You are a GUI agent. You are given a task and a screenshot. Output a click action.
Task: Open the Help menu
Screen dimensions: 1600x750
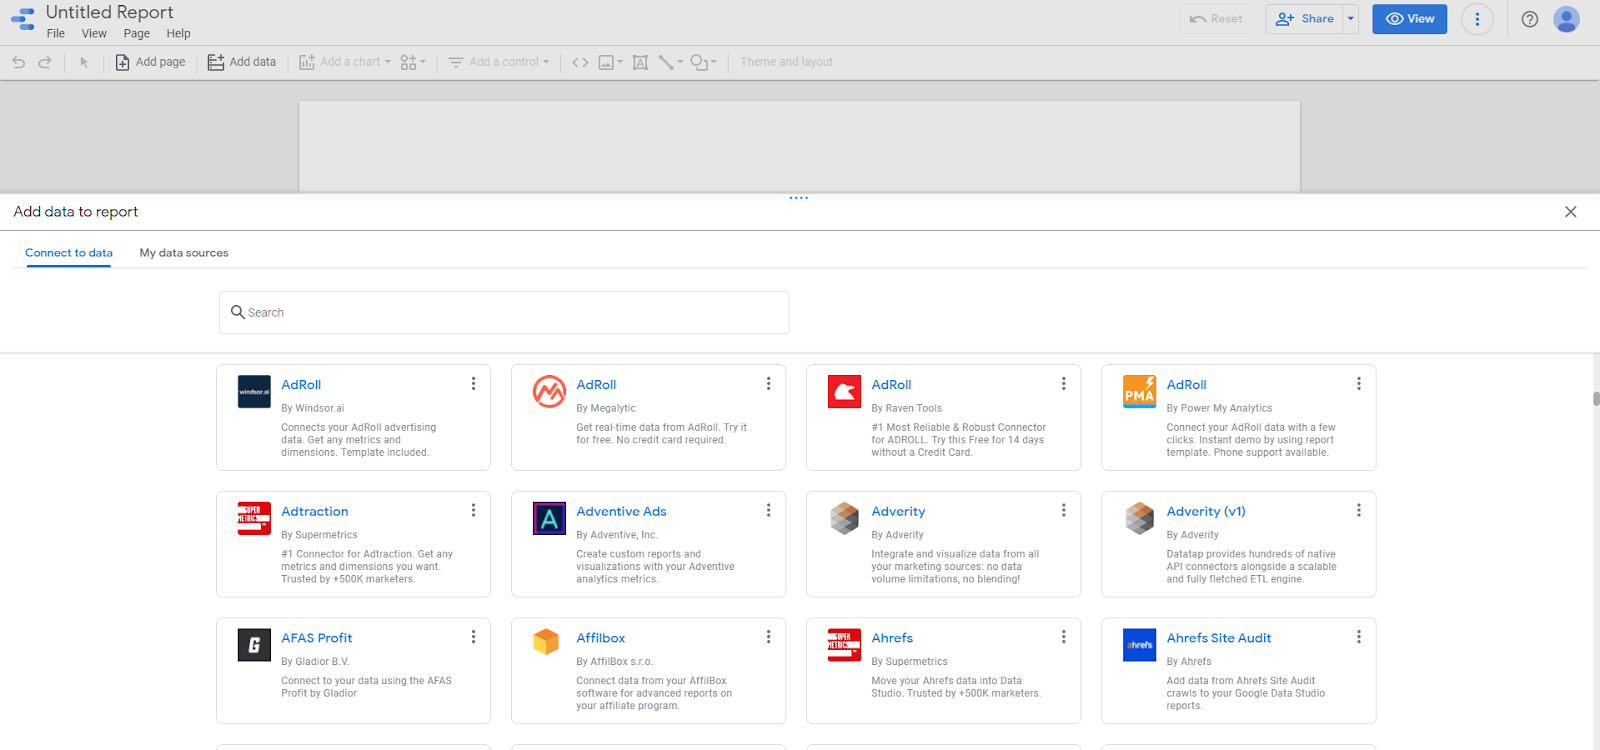178,33
